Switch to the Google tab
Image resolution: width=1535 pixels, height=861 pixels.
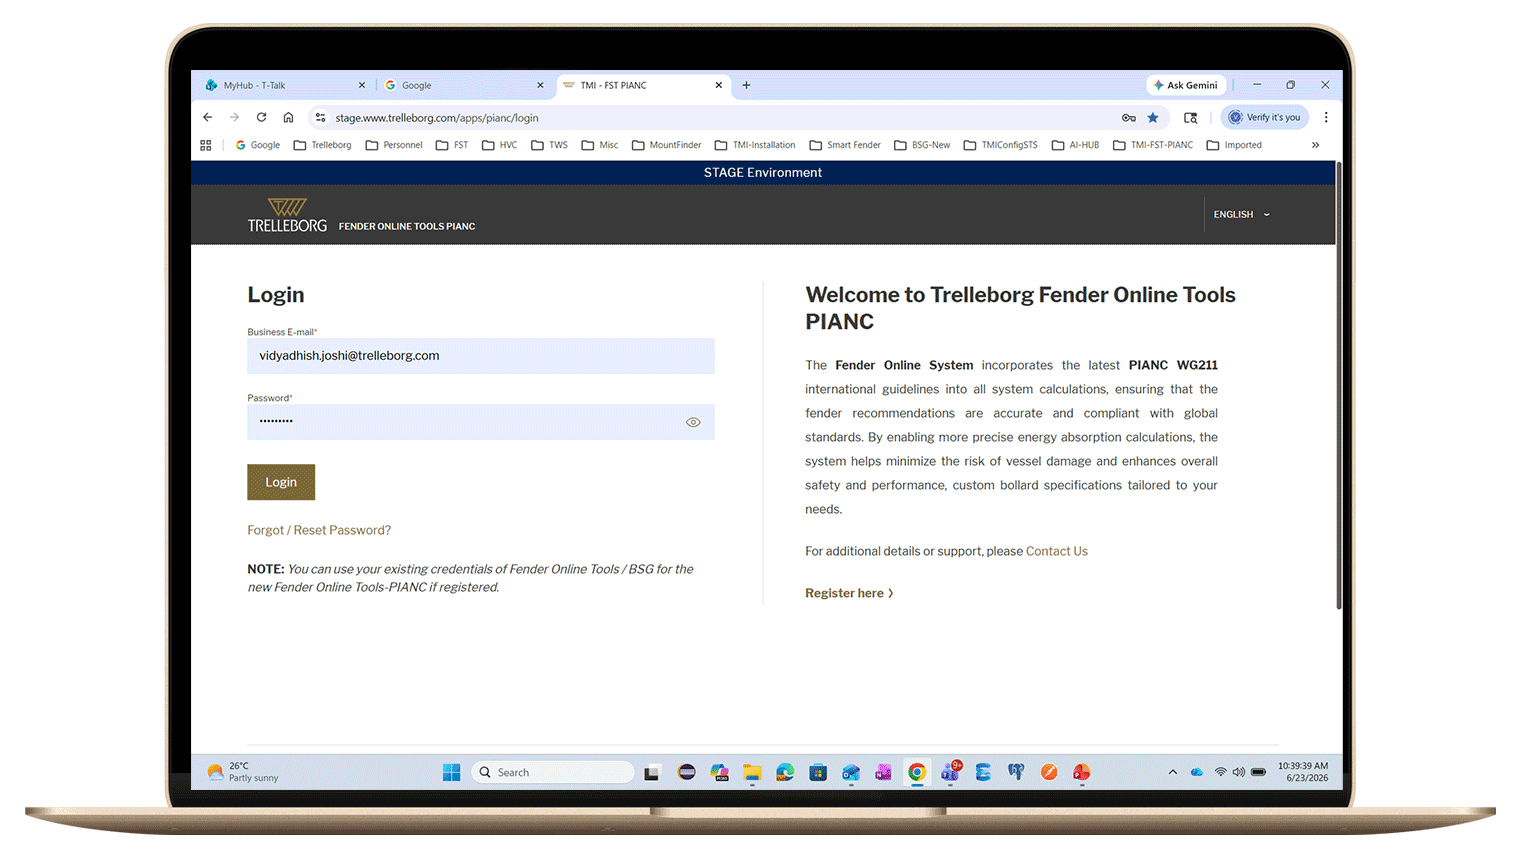point(463,85)
